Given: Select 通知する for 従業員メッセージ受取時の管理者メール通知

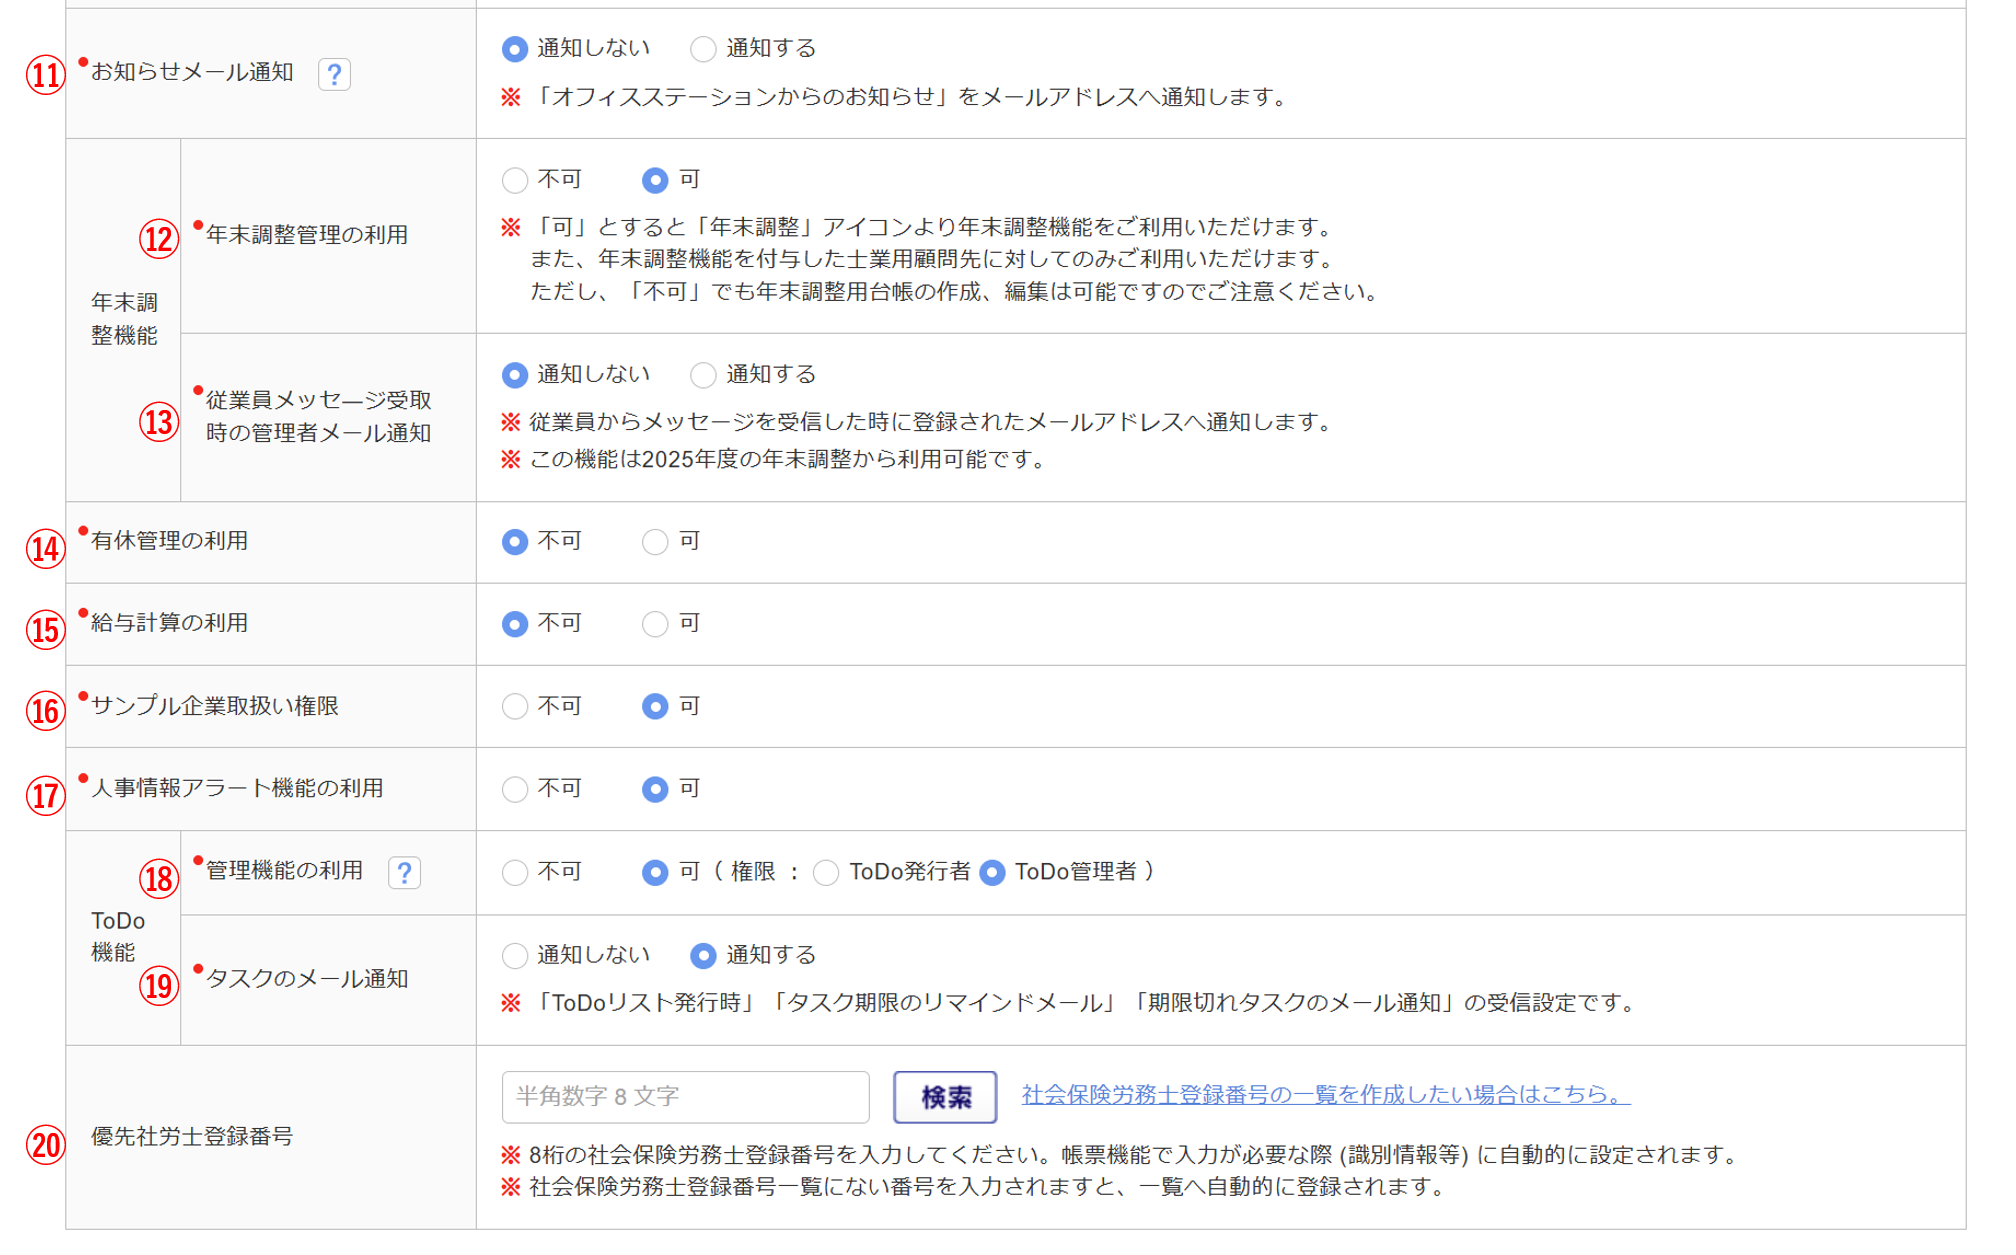Looking at the screenshot, I should click(703, 375).
